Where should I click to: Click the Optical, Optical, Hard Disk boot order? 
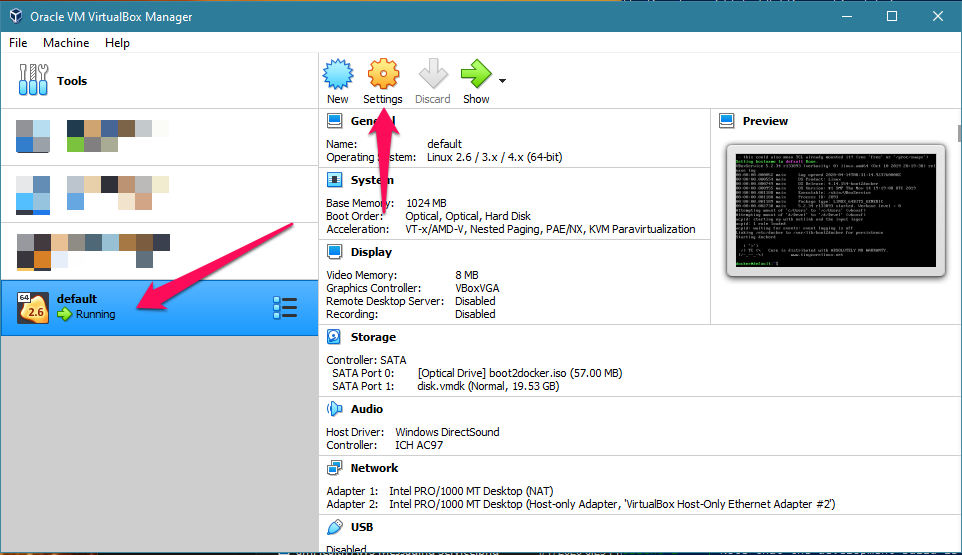468,216
